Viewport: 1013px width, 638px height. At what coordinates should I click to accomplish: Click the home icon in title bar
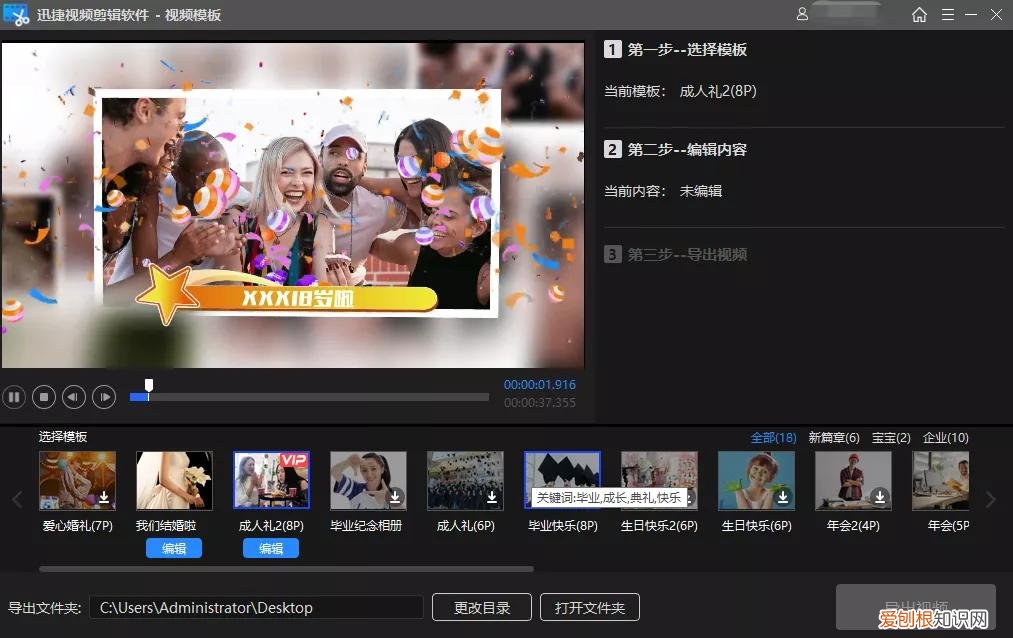pyautogui.click(x=919, y=15)
